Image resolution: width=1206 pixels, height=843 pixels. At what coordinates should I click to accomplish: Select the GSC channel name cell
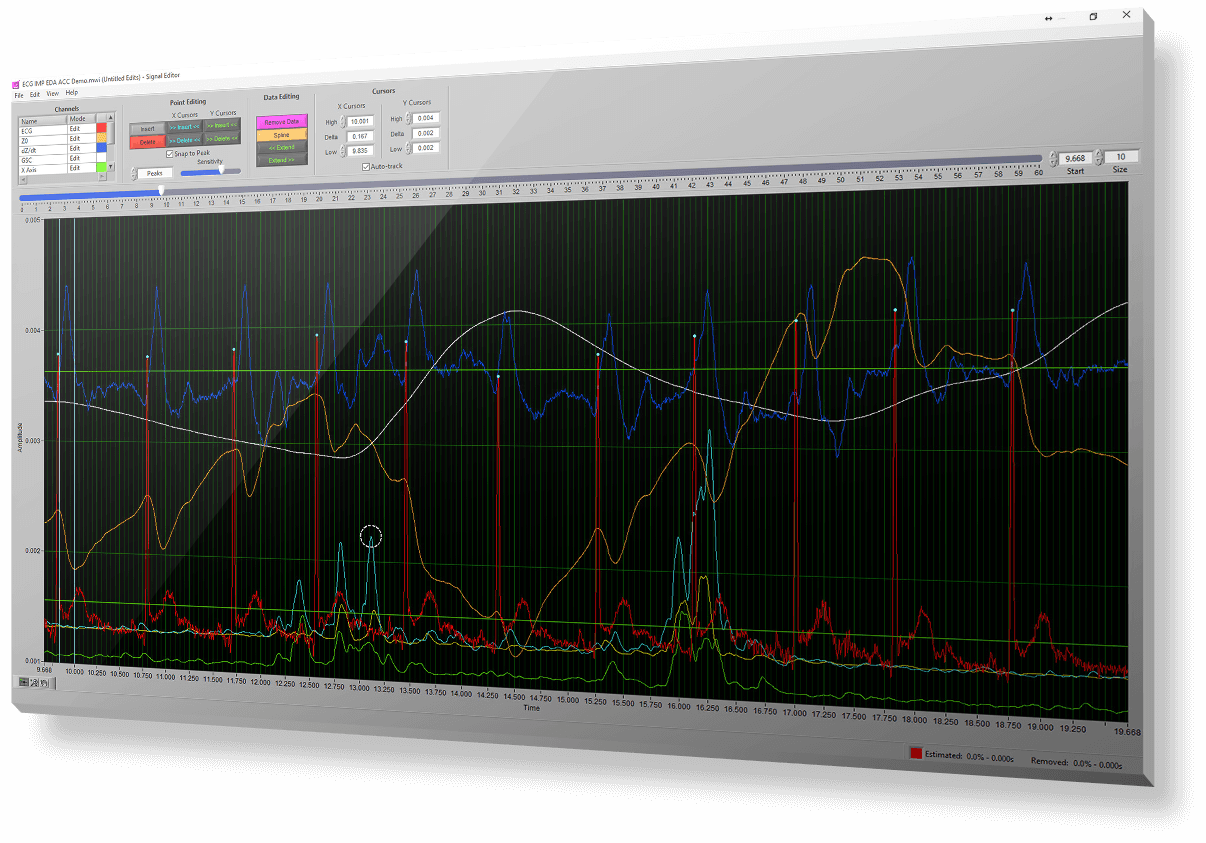[43, 161]
